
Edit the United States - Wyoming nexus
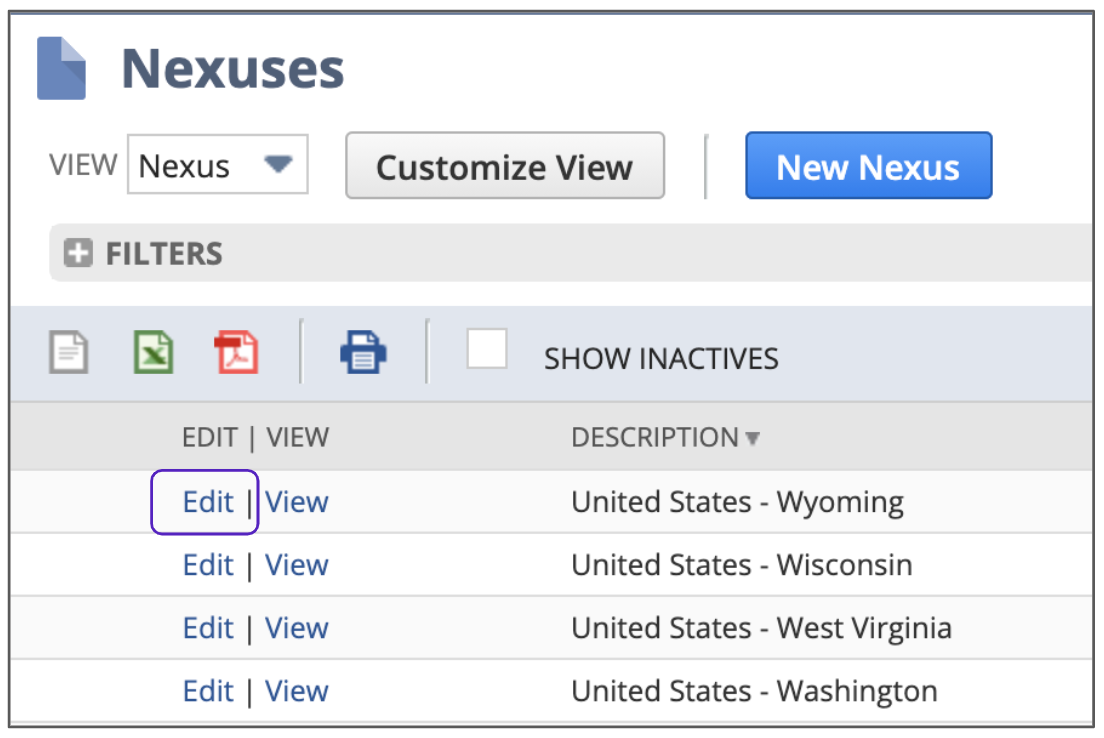click(x=207, y=502)
